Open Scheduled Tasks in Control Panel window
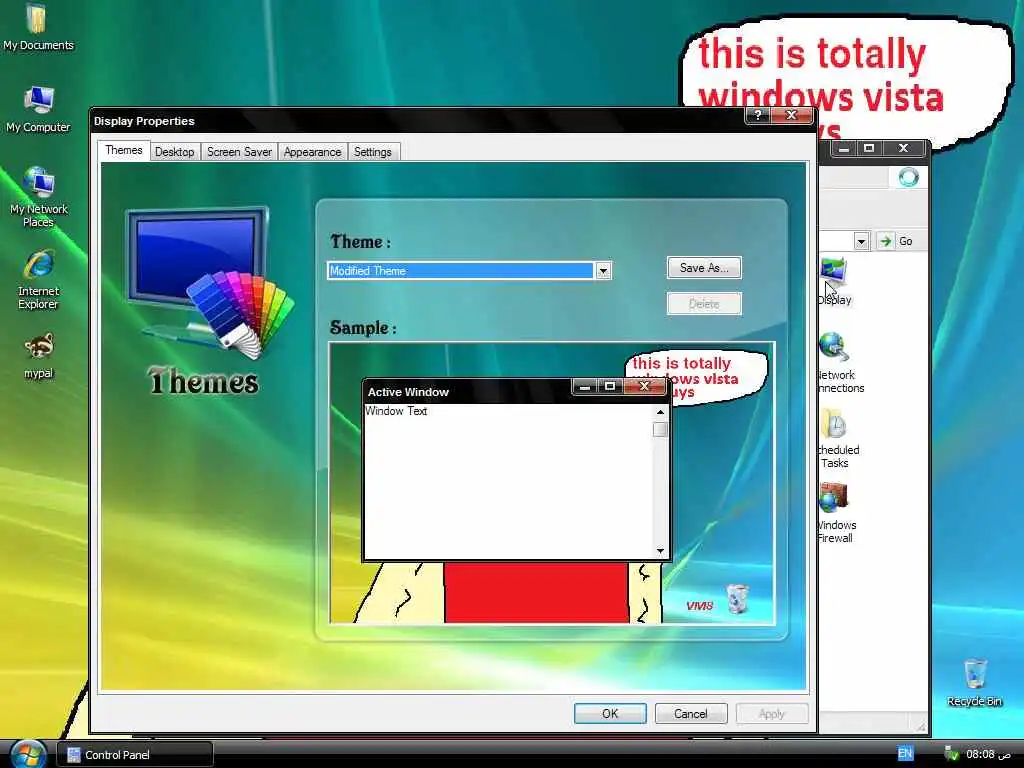Viewport: 1024px width, 768px height. tap(838, 438)
